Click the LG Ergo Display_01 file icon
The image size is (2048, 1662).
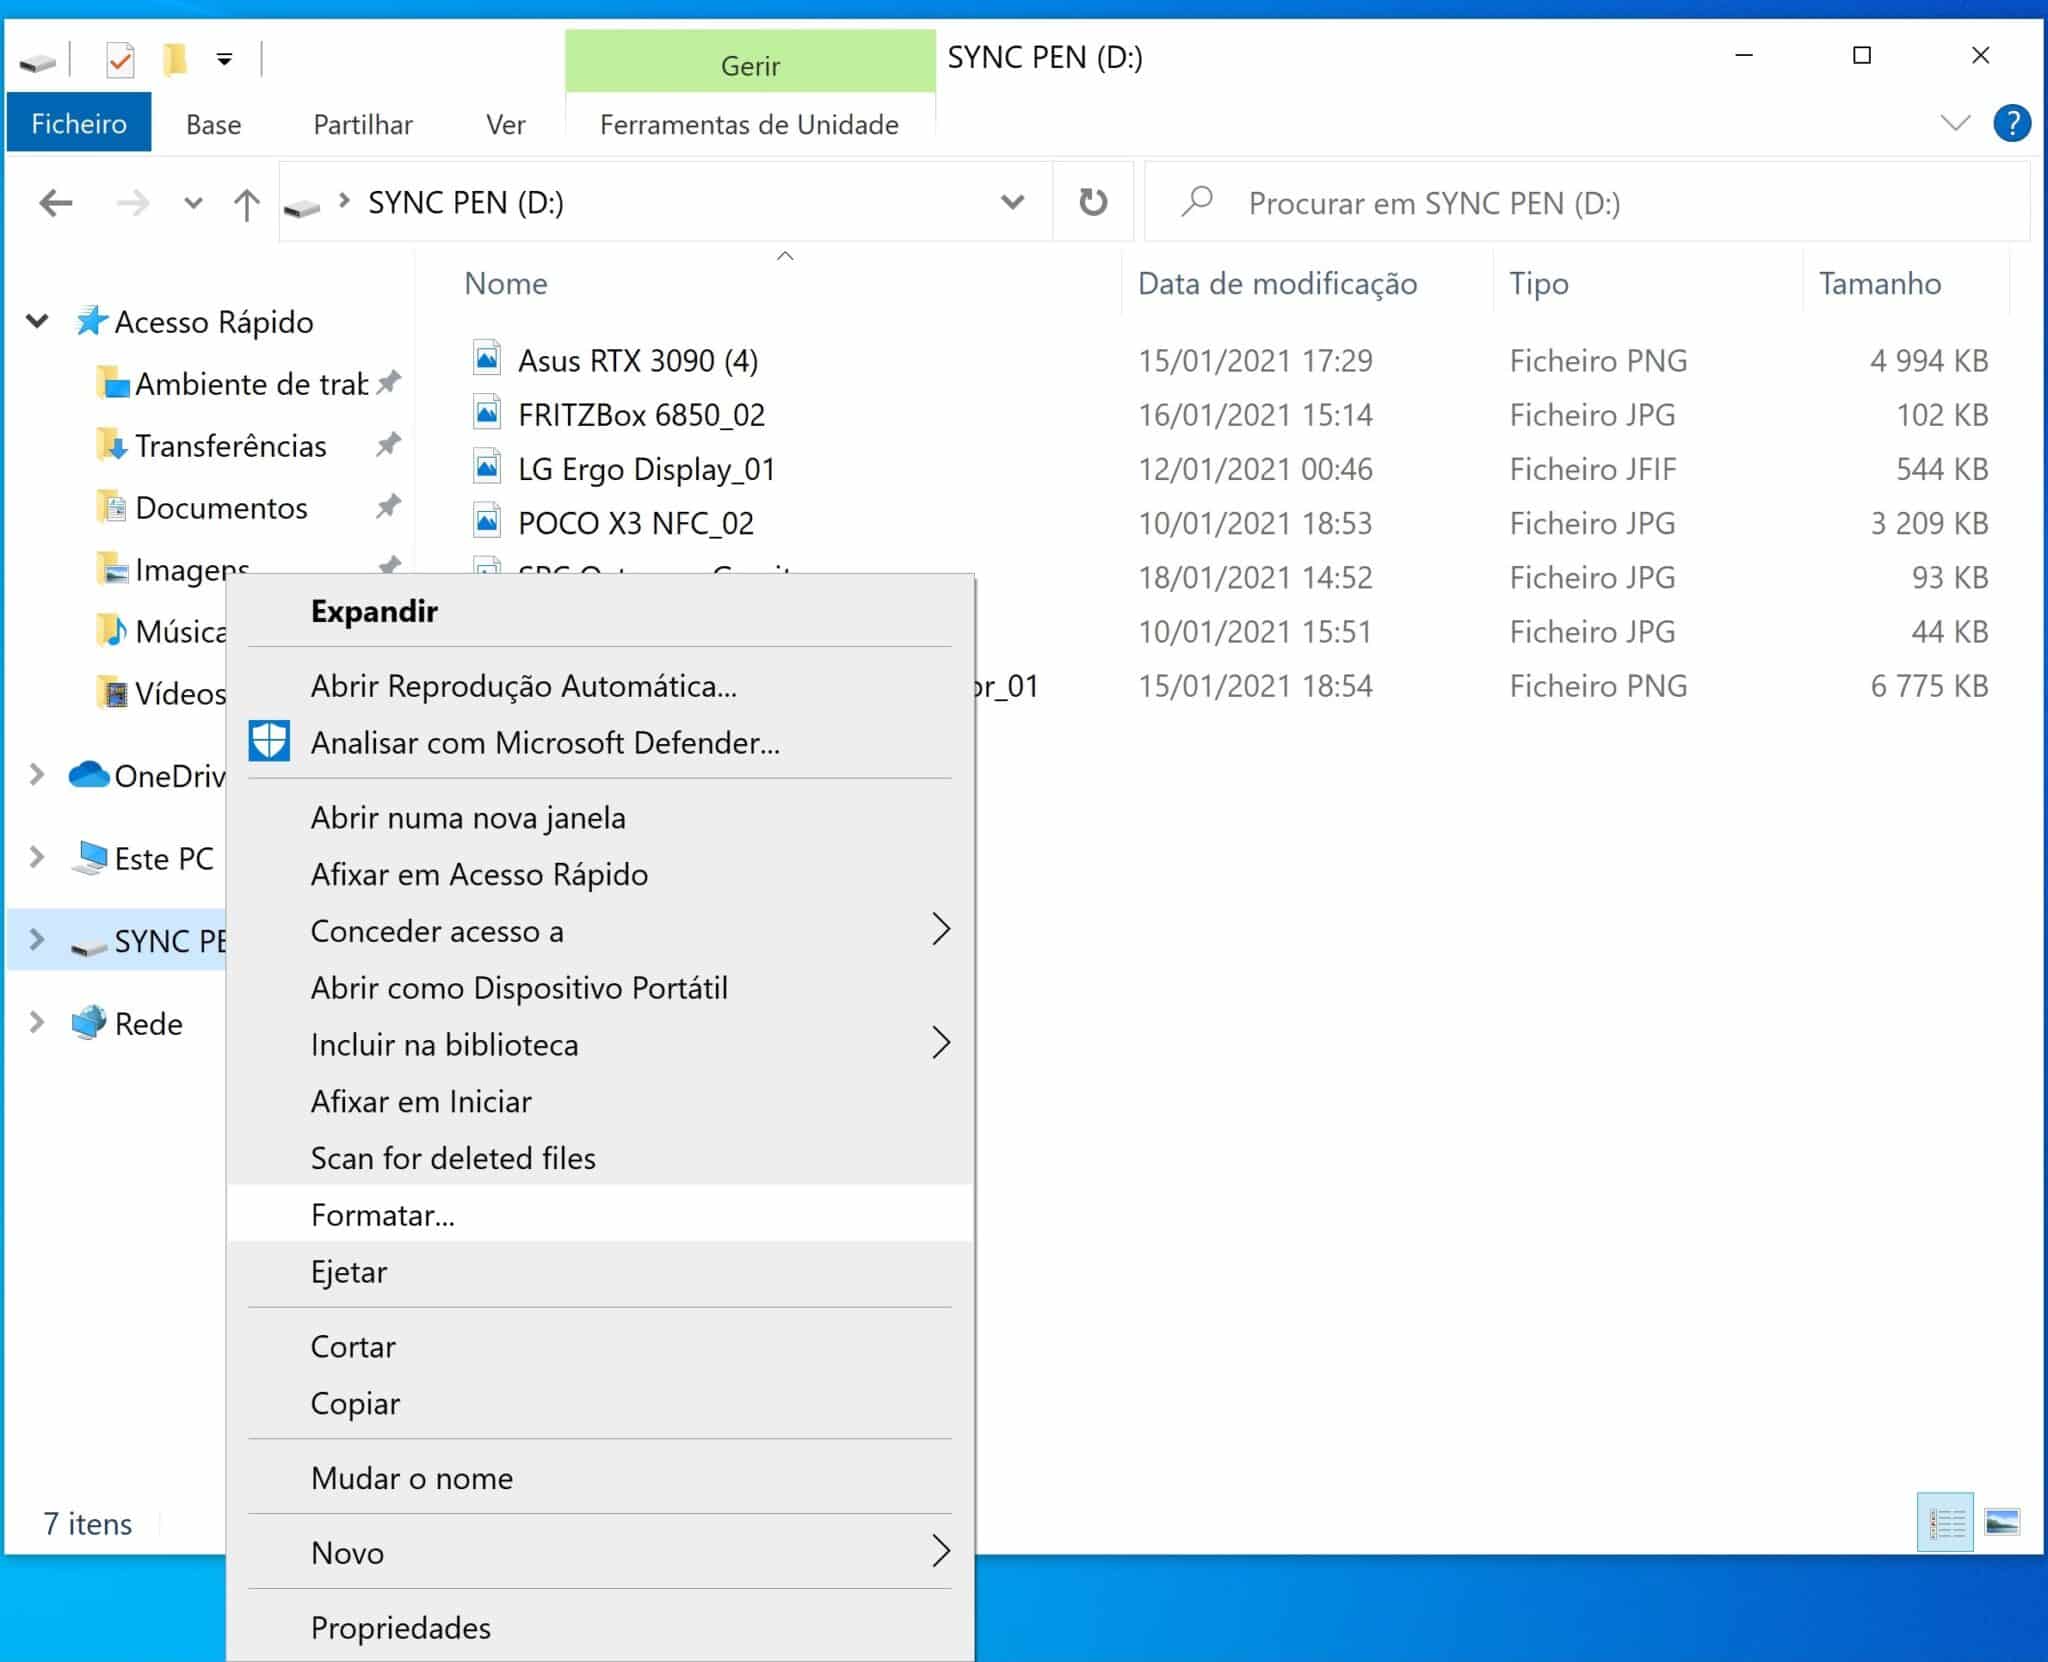click(487, 467)
